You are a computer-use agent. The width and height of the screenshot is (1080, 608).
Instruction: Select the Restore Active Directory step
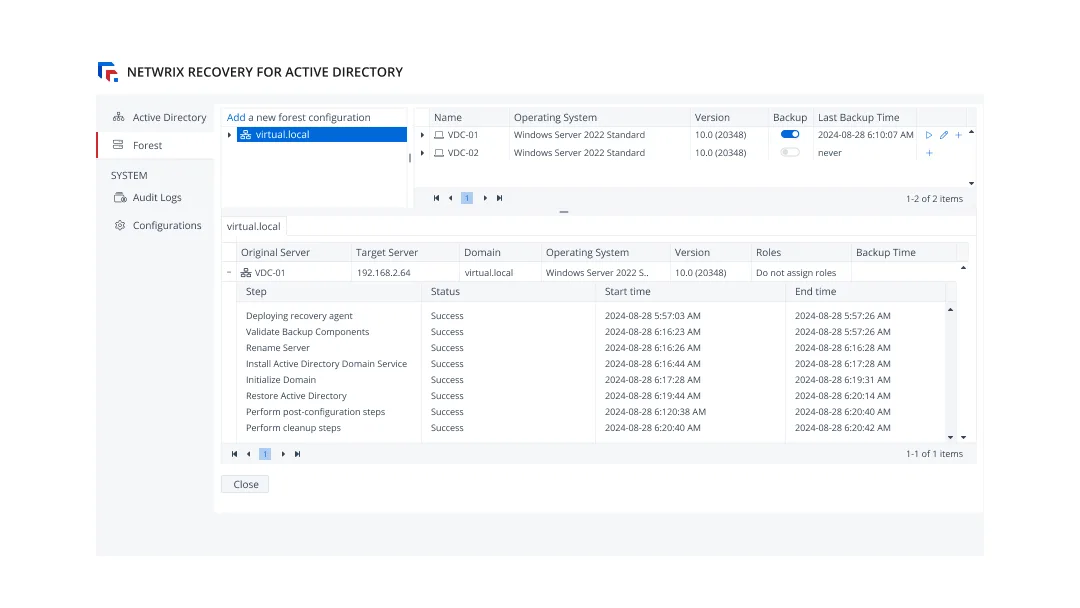tap(296, 396)
